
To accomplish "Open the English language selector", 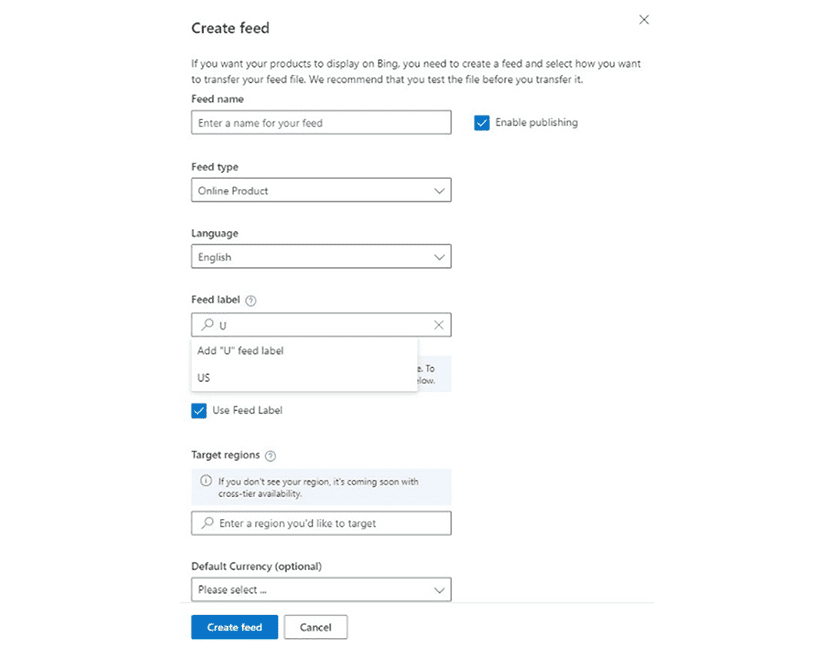I will [320, 256].
